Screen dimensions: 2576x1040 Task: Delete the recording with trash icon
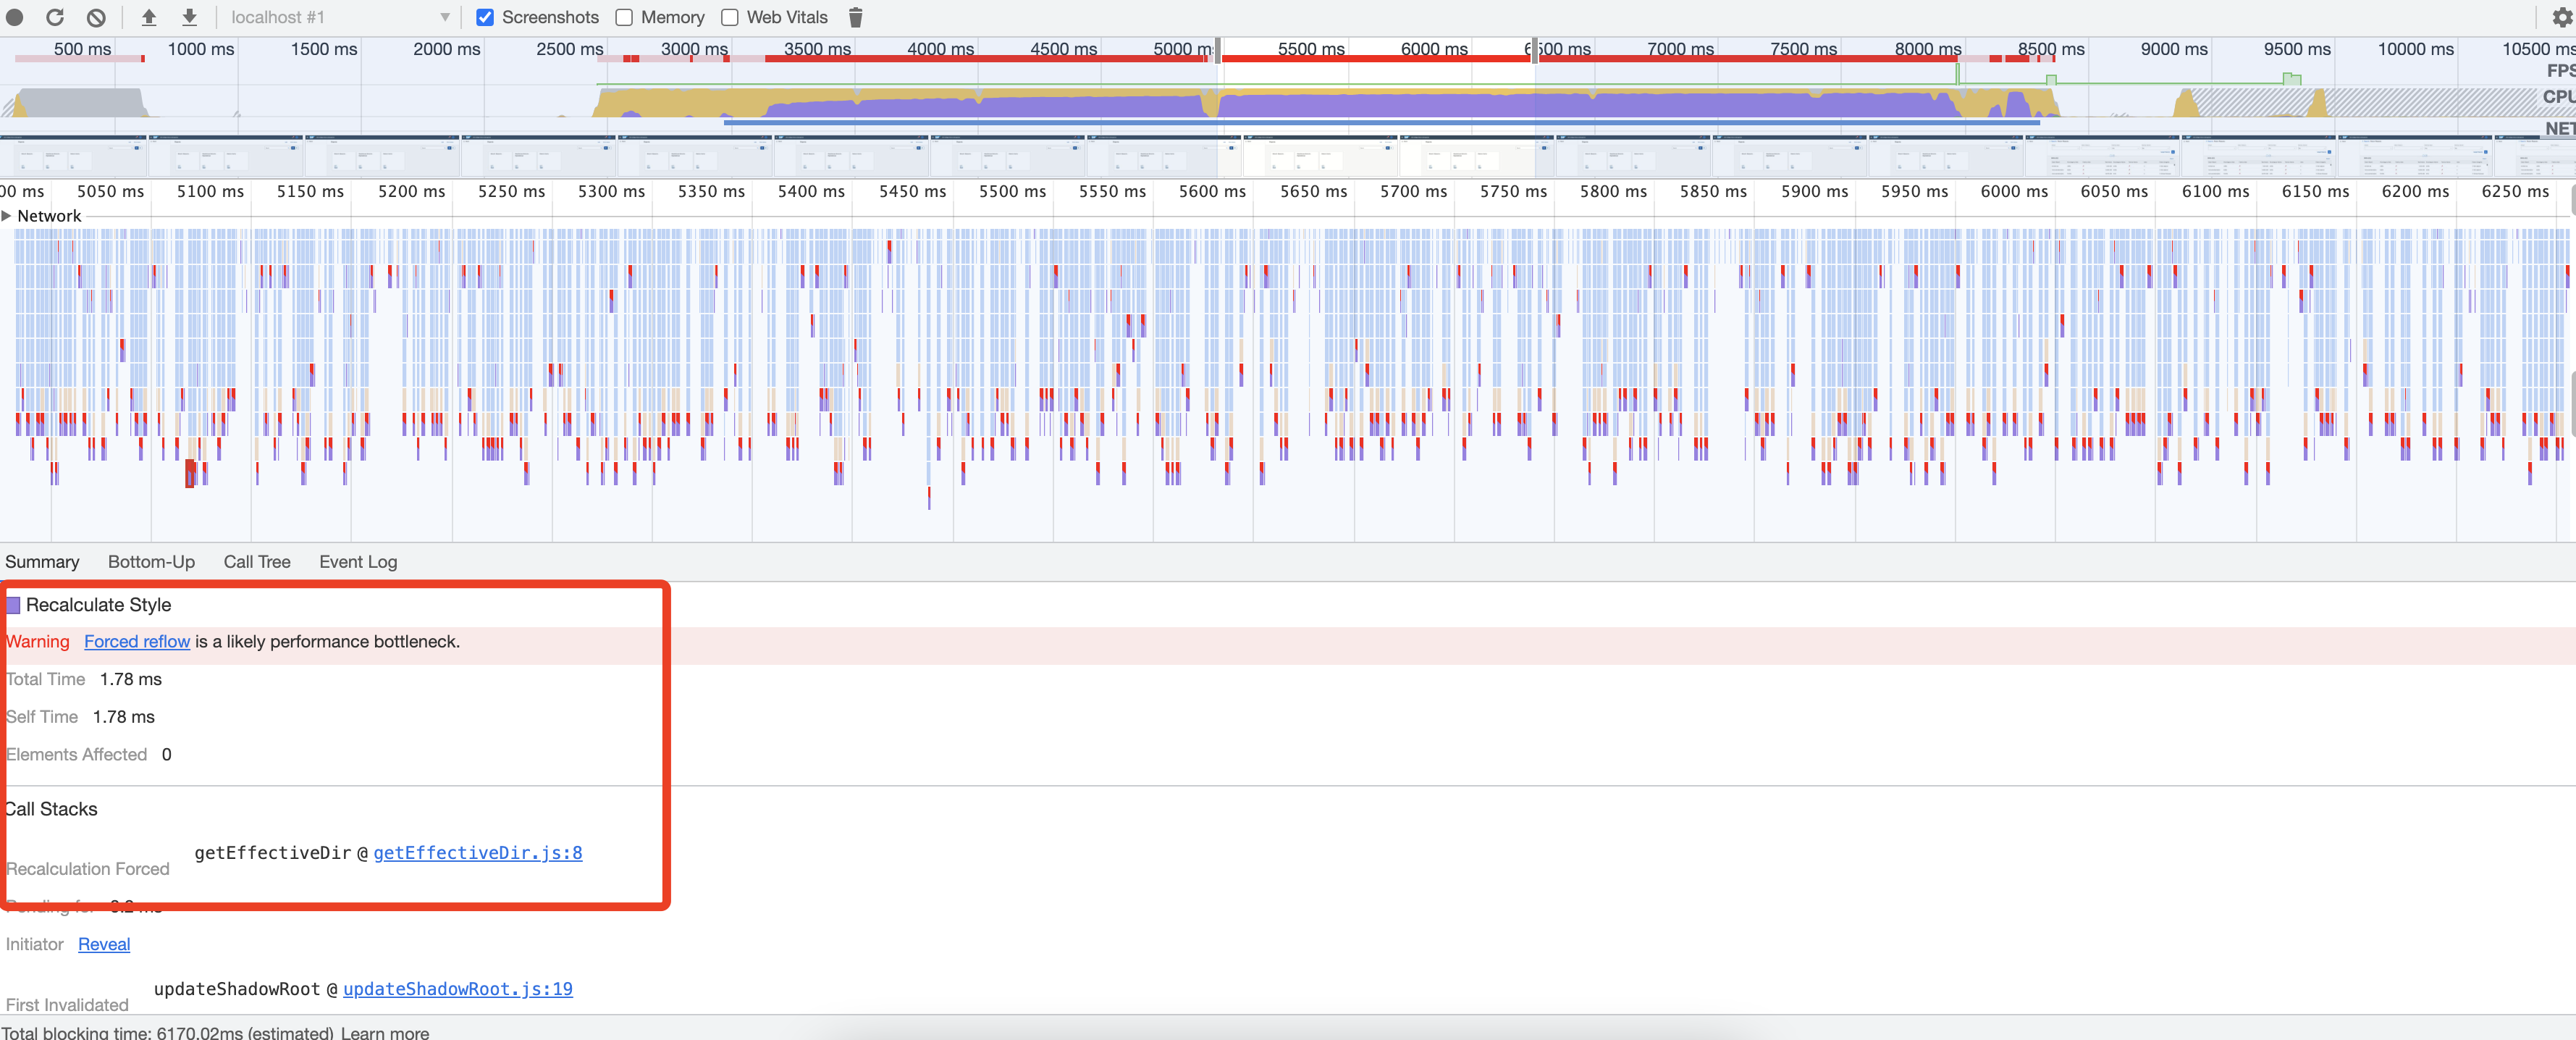tap(855, 17)
